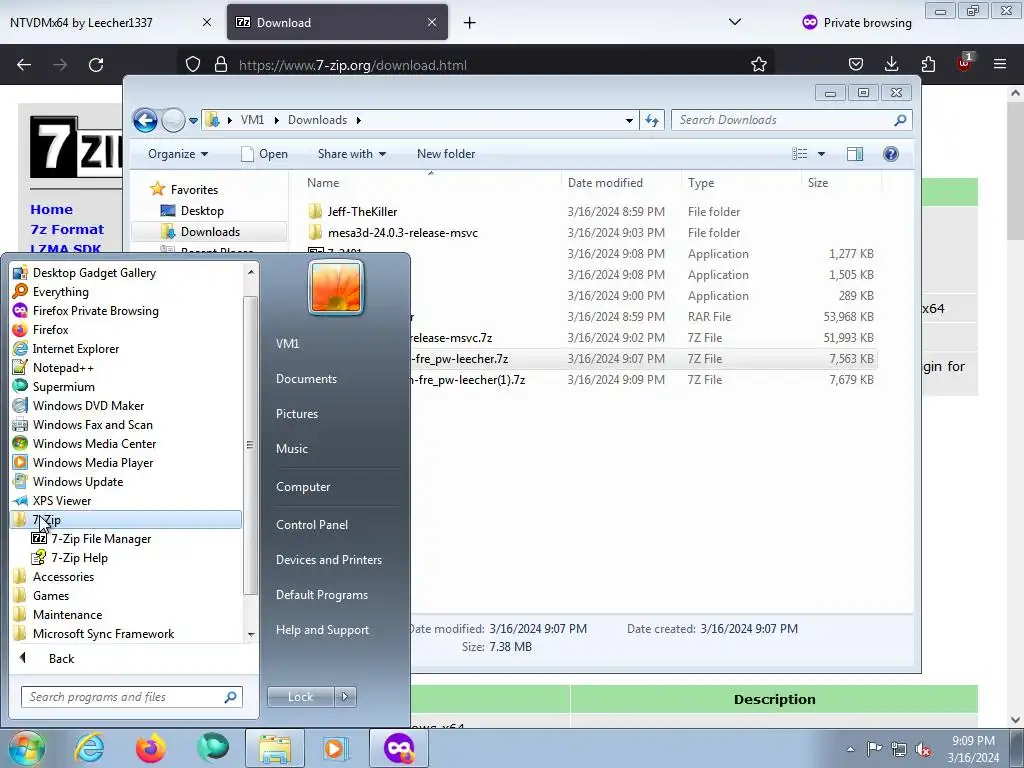Open recent pages dropdown near back button
The image size is (1024, 768).
[193, 120]
